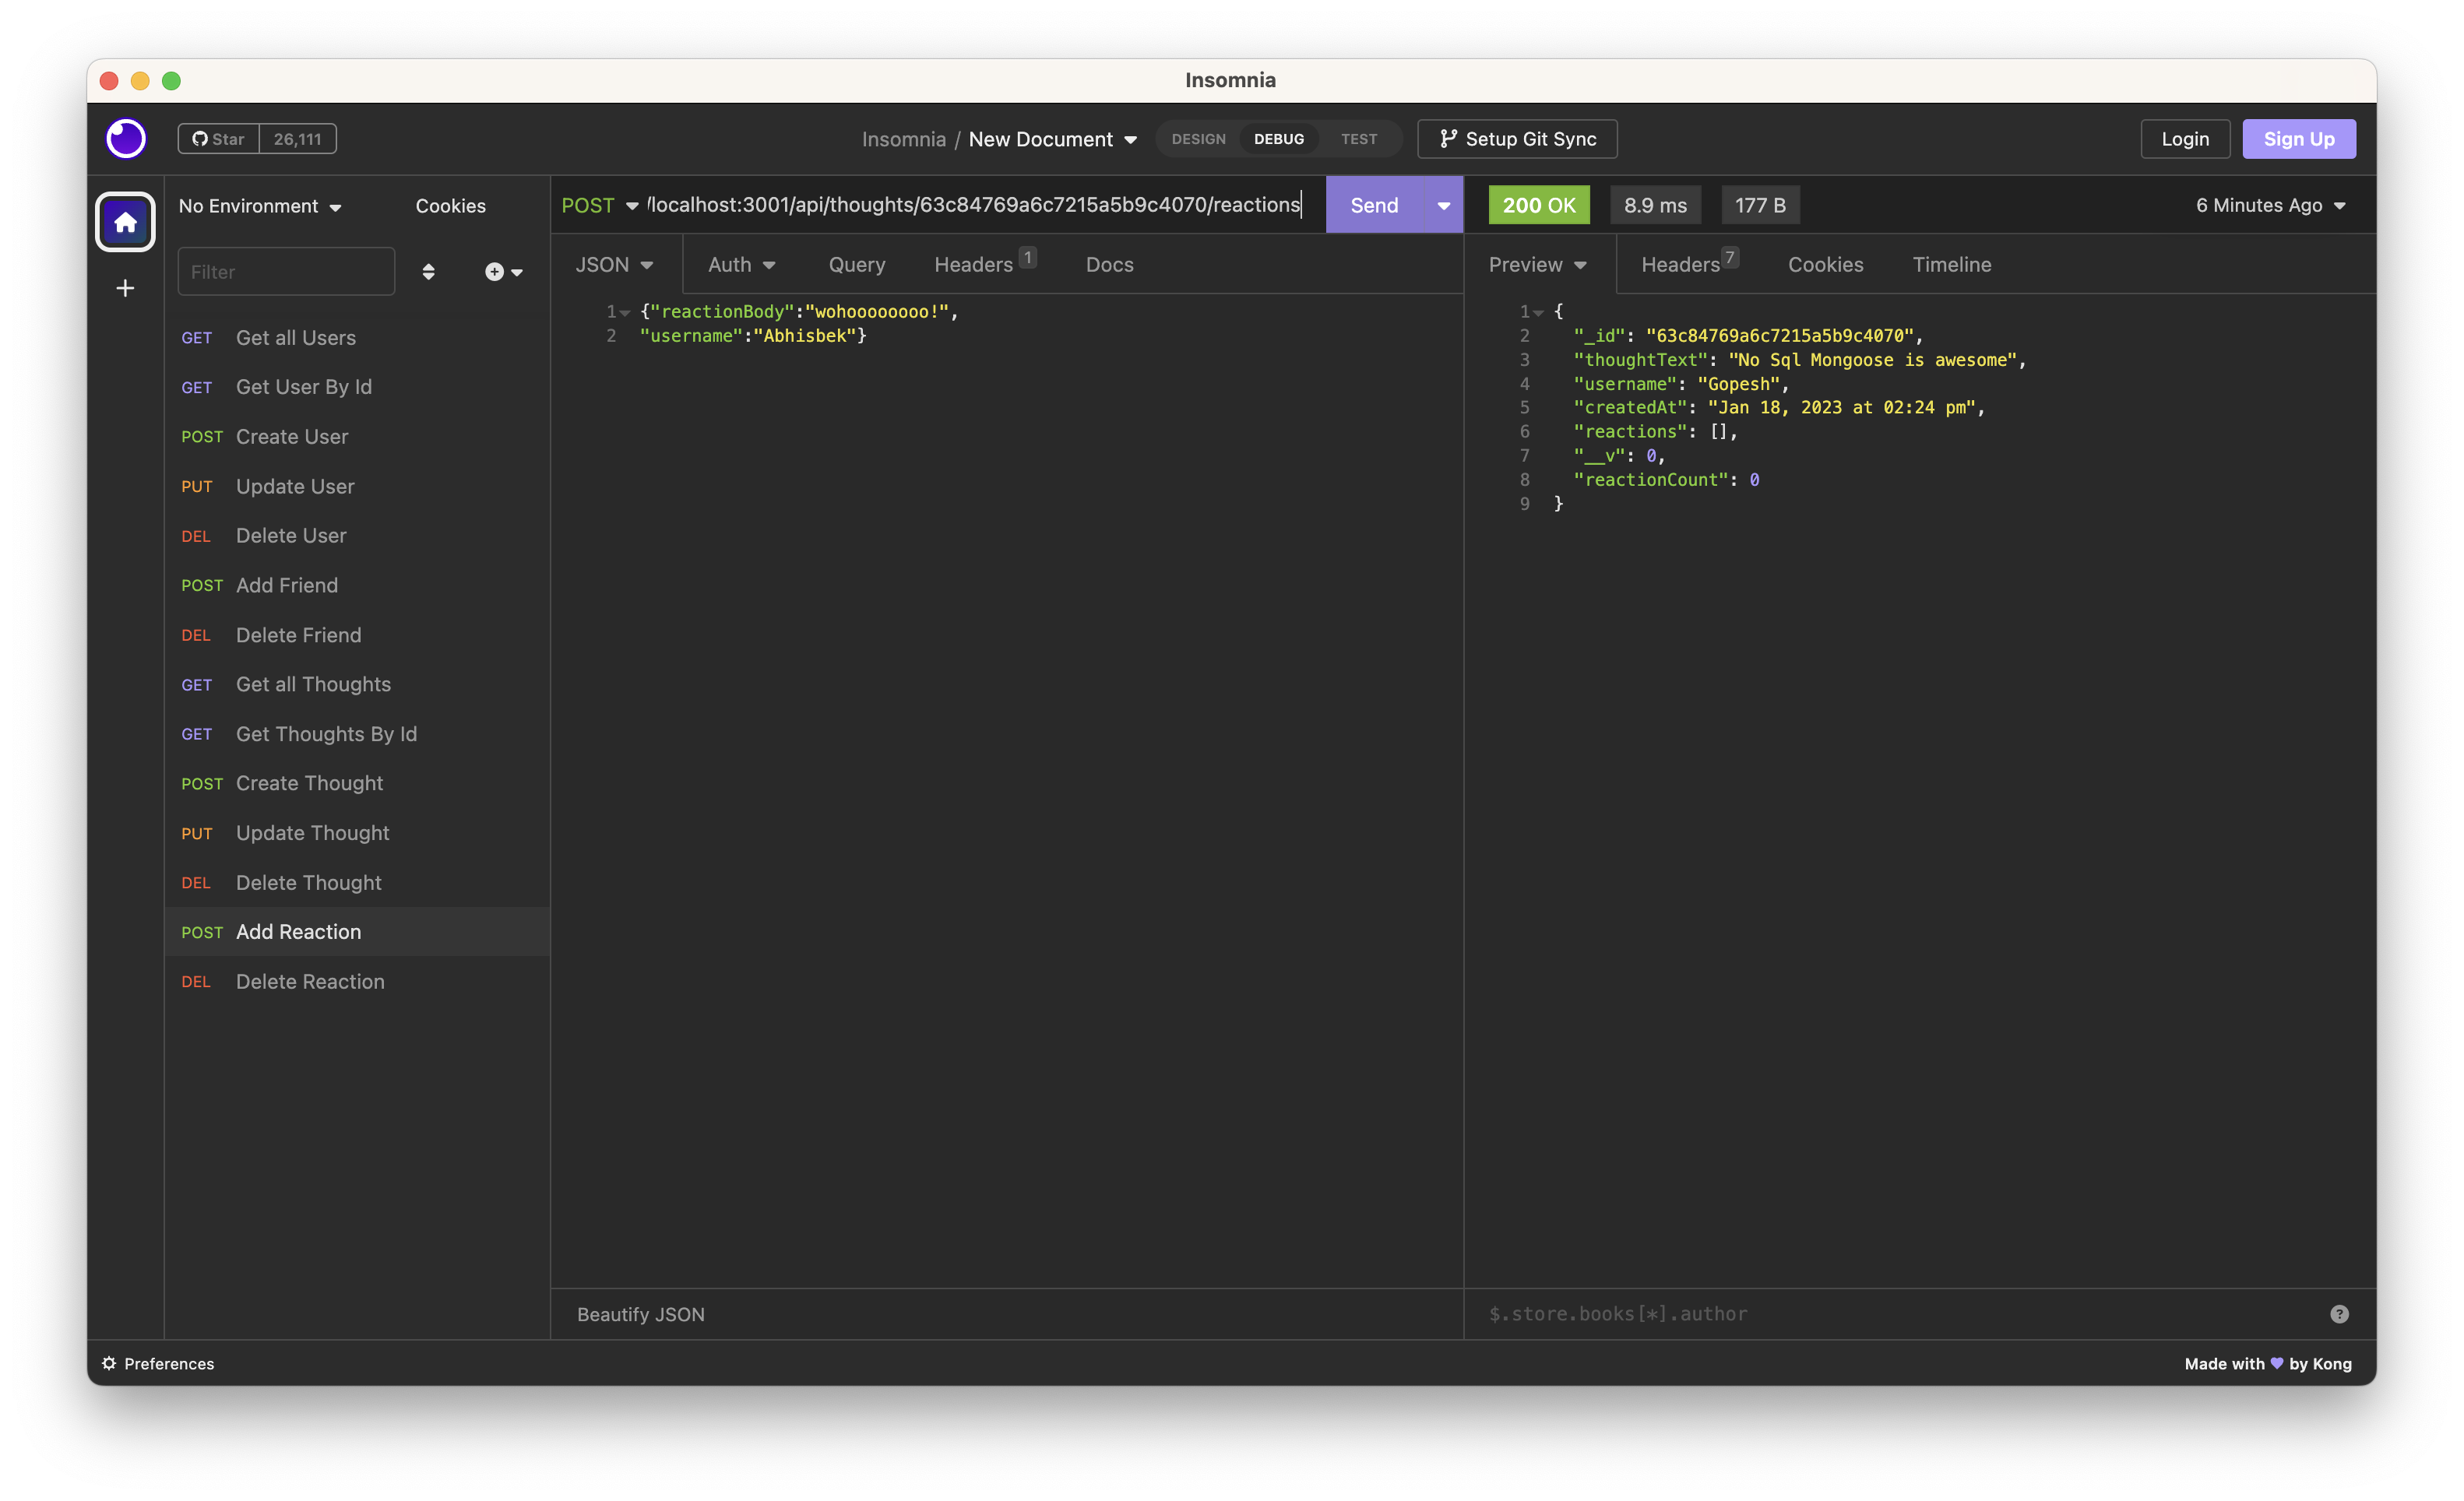Image resolution: width=2464 pixels, height=1501 pixels.
Task: Collapse the request JSON line 1 fold arrow
Action: point(625,313)
